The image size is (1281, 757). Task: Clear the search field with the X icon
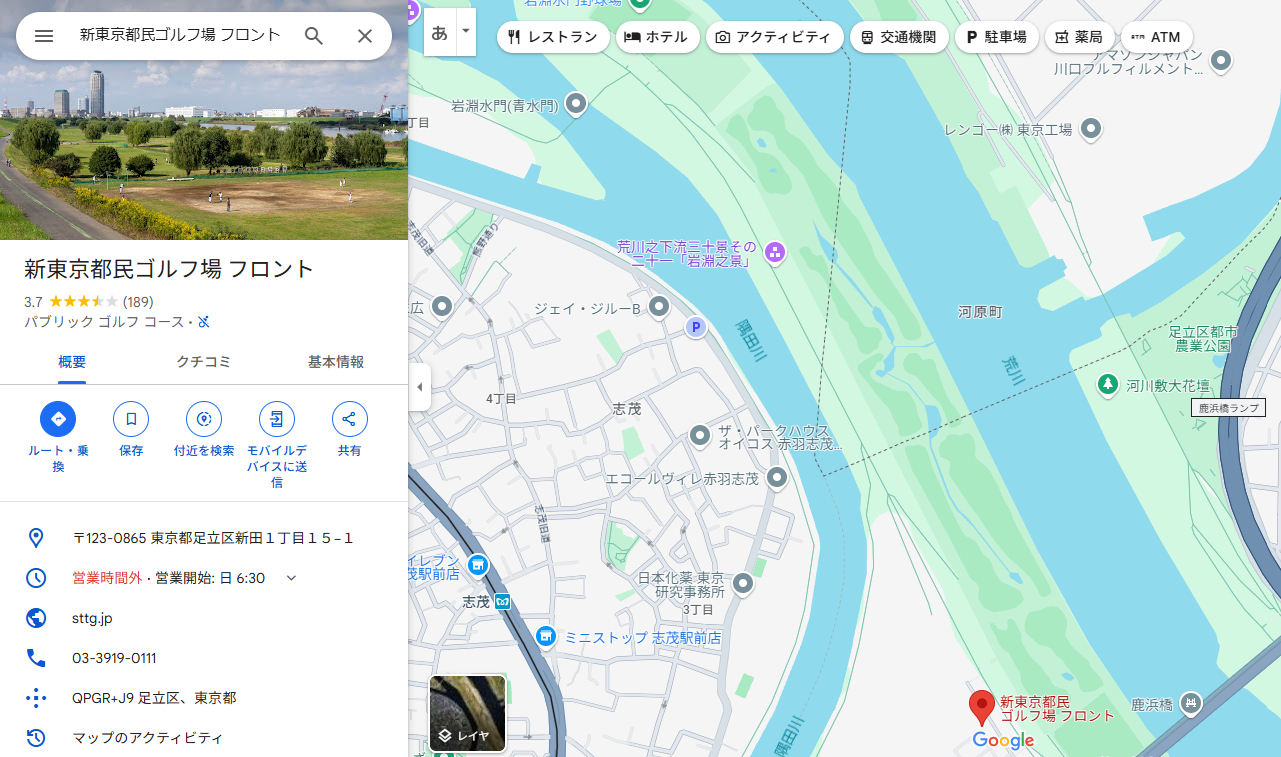365,35
